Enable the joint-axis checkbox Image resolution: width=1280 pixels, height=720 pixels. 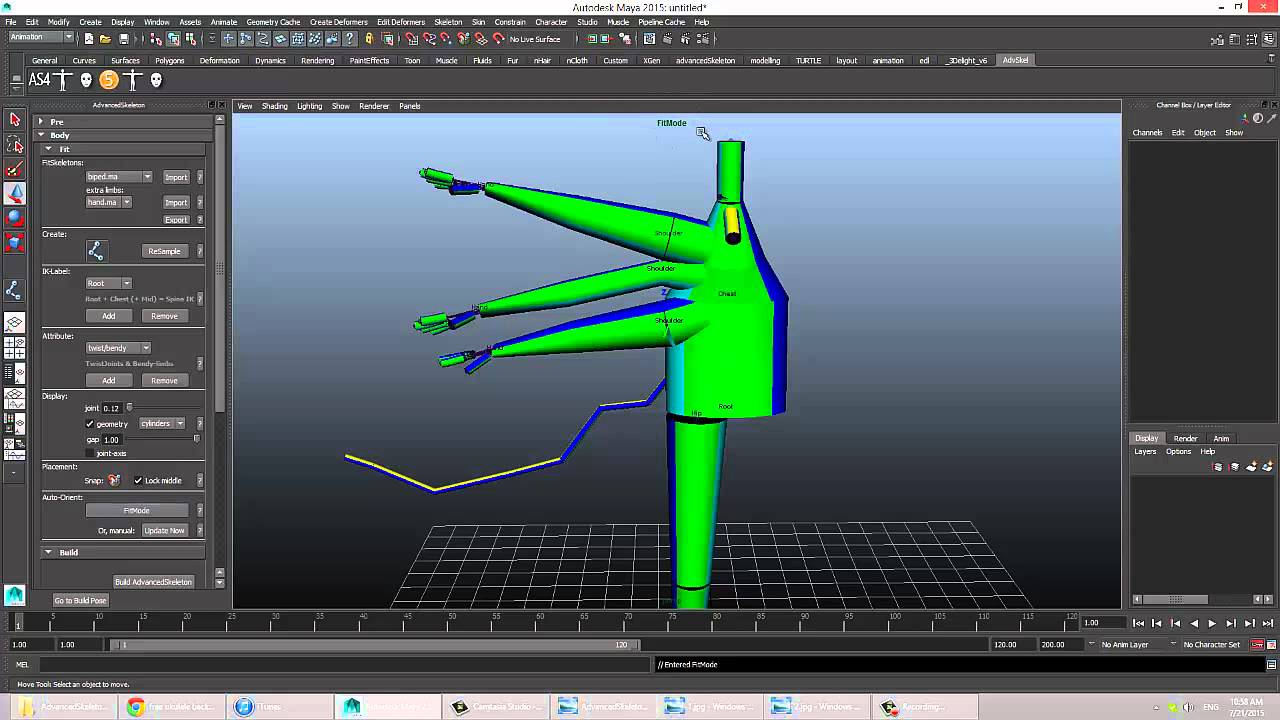pyautogui.click(x=89, y=453)
